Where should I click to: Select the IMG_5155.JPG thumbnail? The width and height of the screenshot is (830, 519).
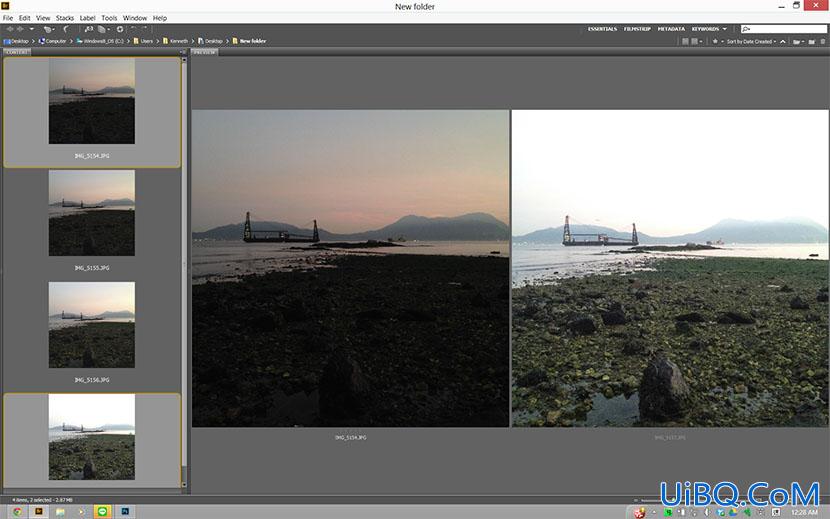pos(92,213)
